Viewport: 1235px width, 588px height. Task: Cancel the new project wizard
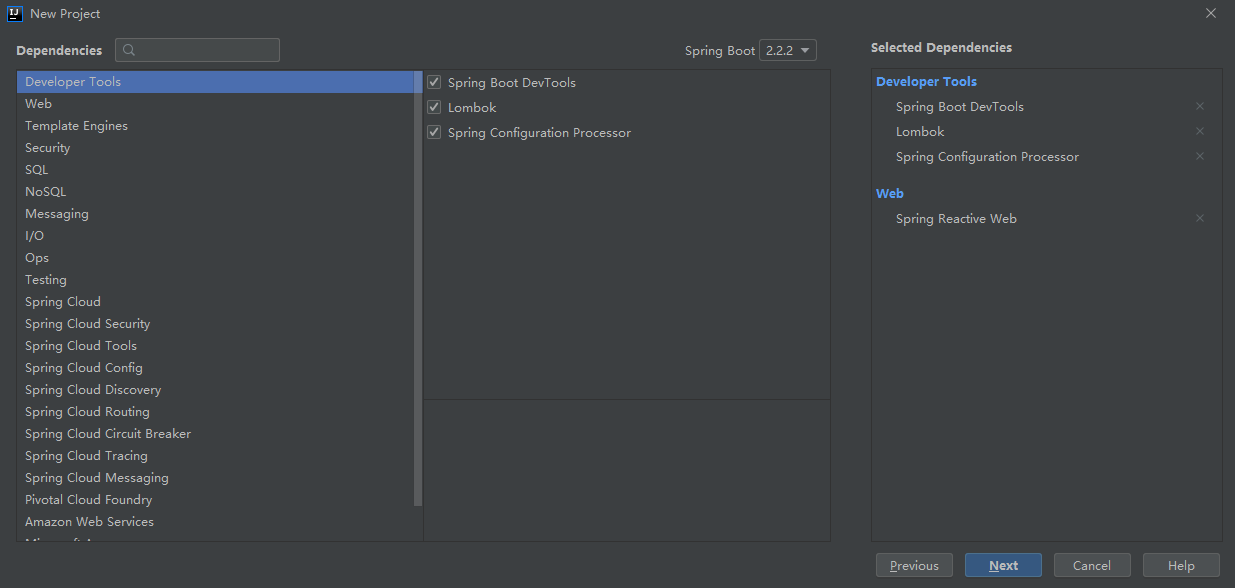coord(1092,566)
